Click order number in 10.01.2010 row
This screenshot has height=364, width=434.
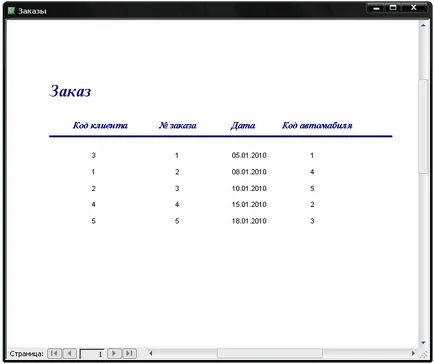tap(177, 189)
